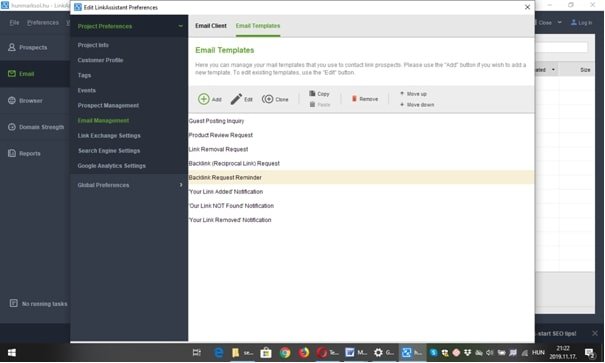Expand the Global Preferences section
Viewport: 605px width, 363px height.
click(181, 185)
